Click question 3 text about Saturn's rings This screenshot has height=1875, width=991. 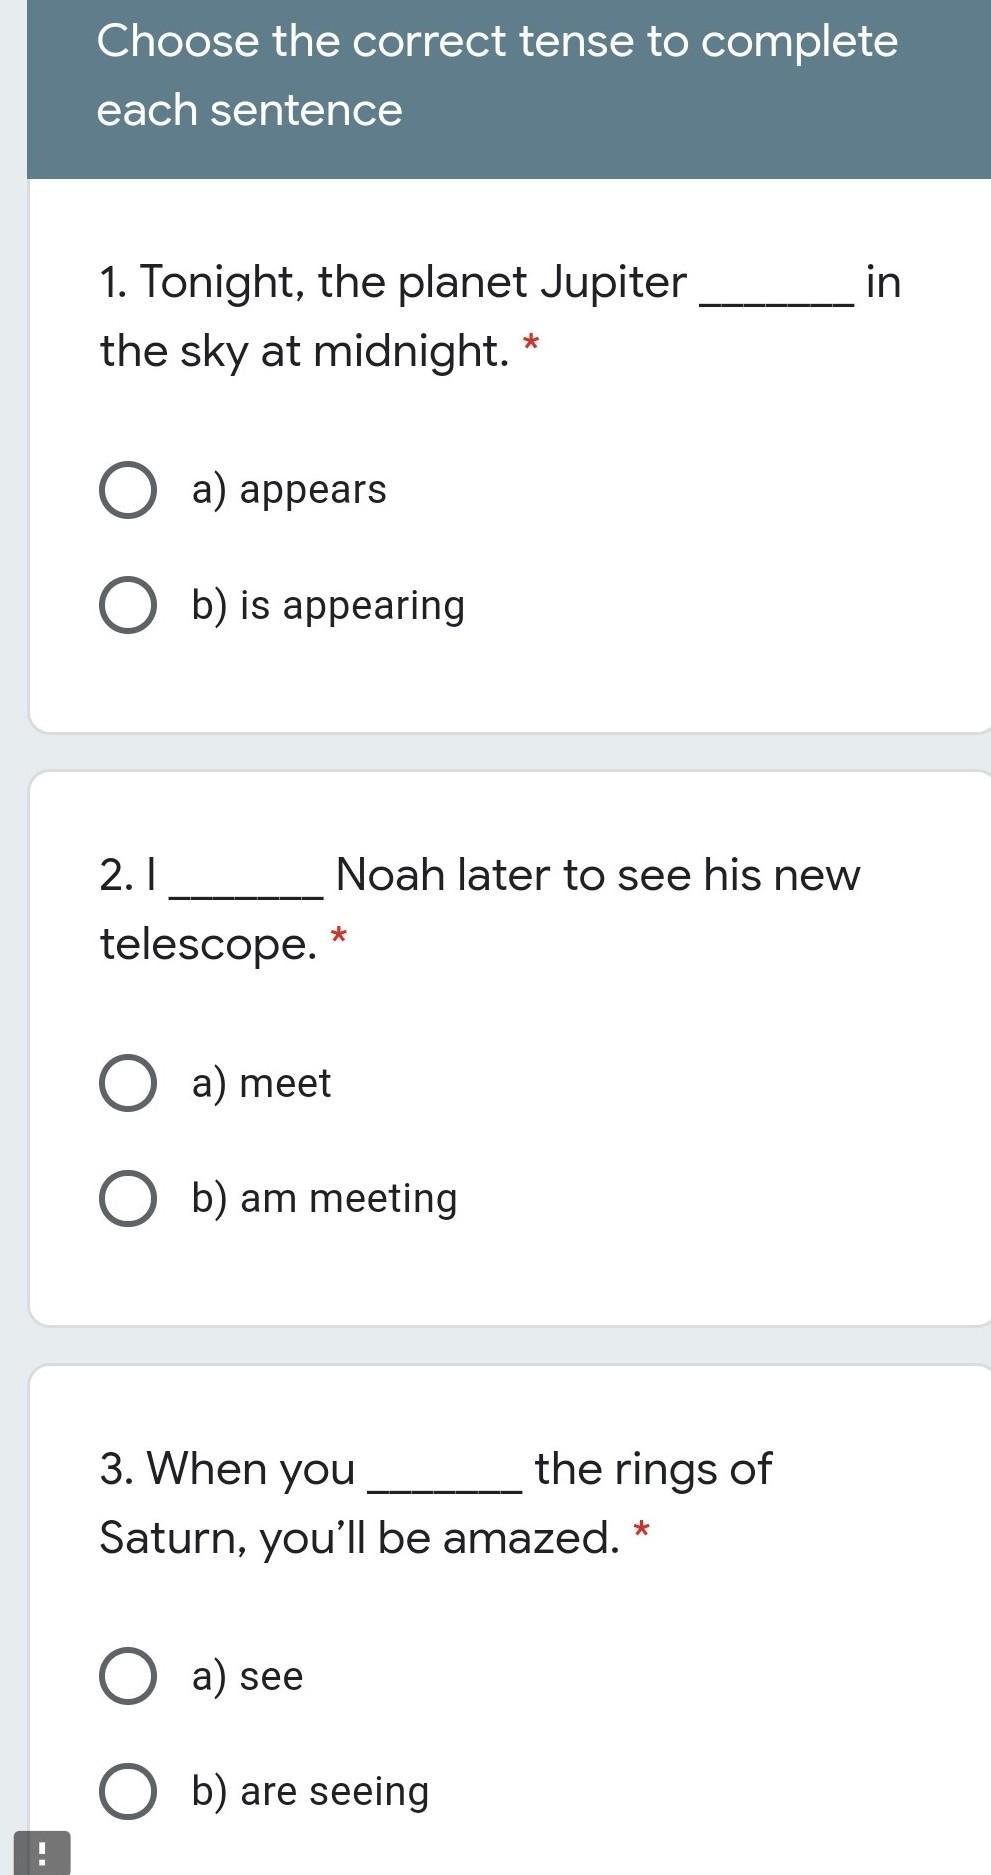[435, 1502]
